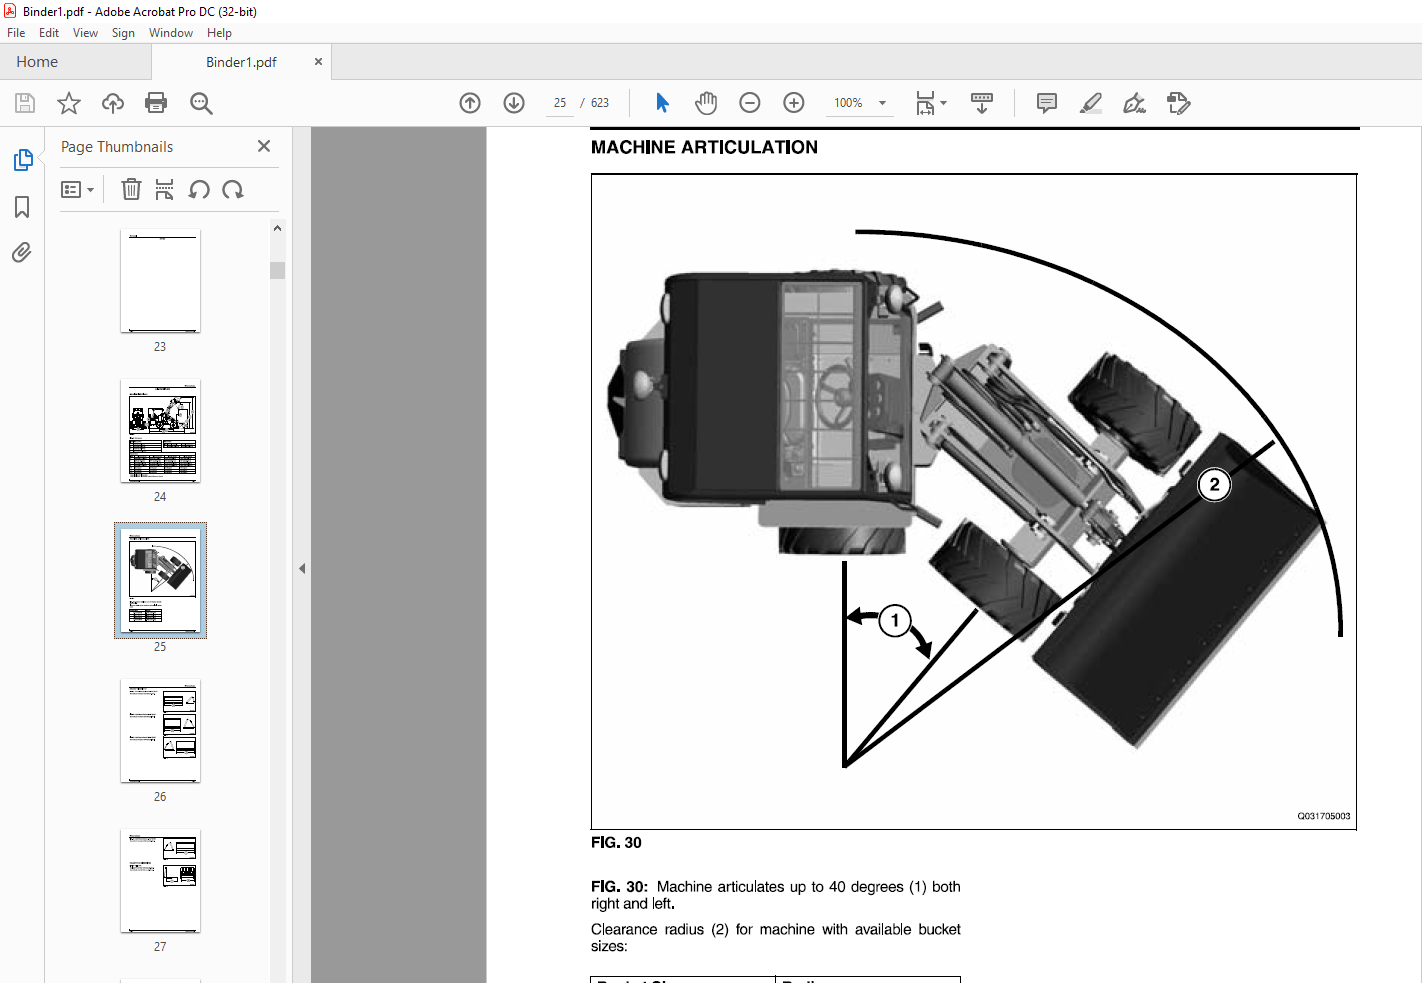
Task: Open the Find text search tool
Action: click(201, 103)
